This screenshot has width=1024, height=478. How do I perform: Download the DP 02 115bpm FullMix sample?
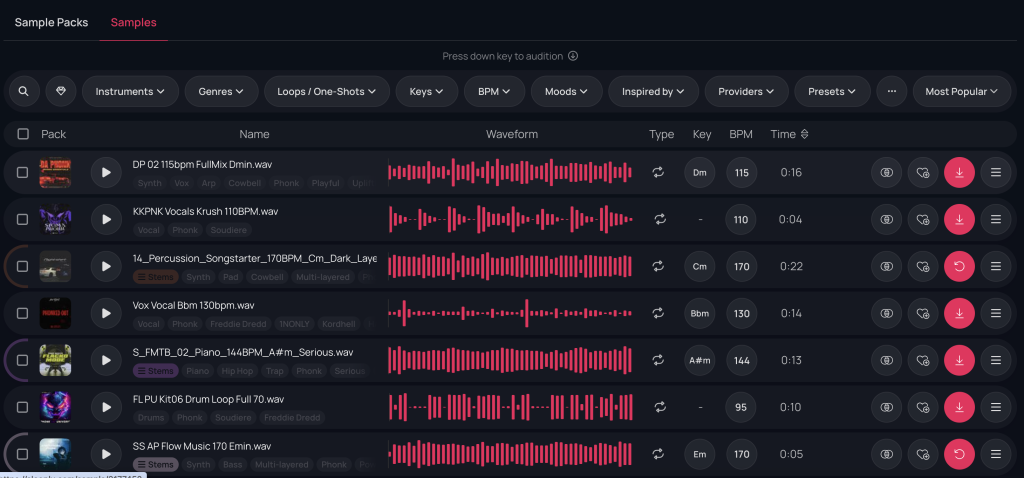pyautogui.click(x=959, y=172)
